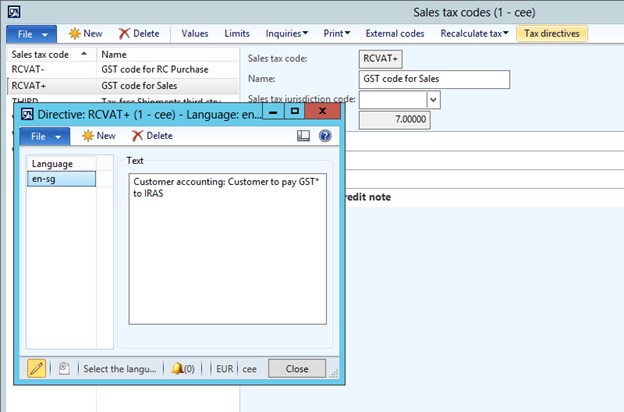Click the Sales tax codes window app icon
This screenshot has width=624, height=412.
[14, 12]
